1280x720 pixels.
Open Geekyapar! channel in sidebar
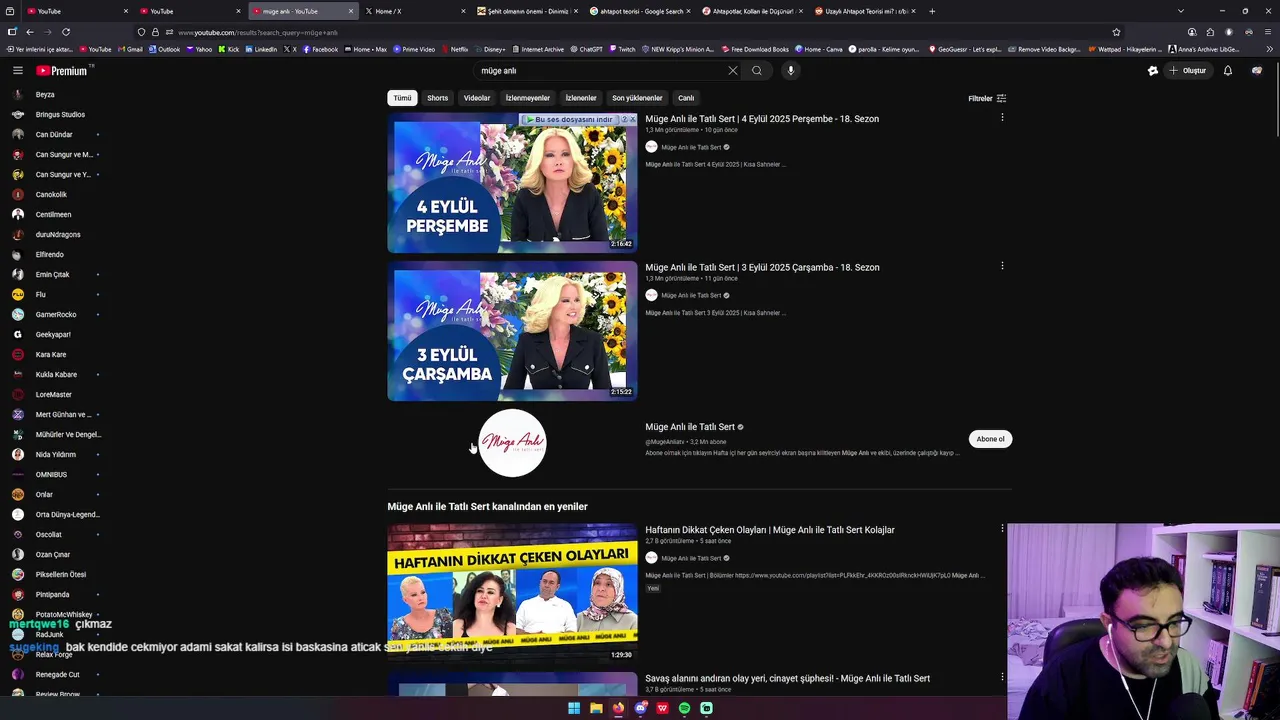click(x=55, y=334)
